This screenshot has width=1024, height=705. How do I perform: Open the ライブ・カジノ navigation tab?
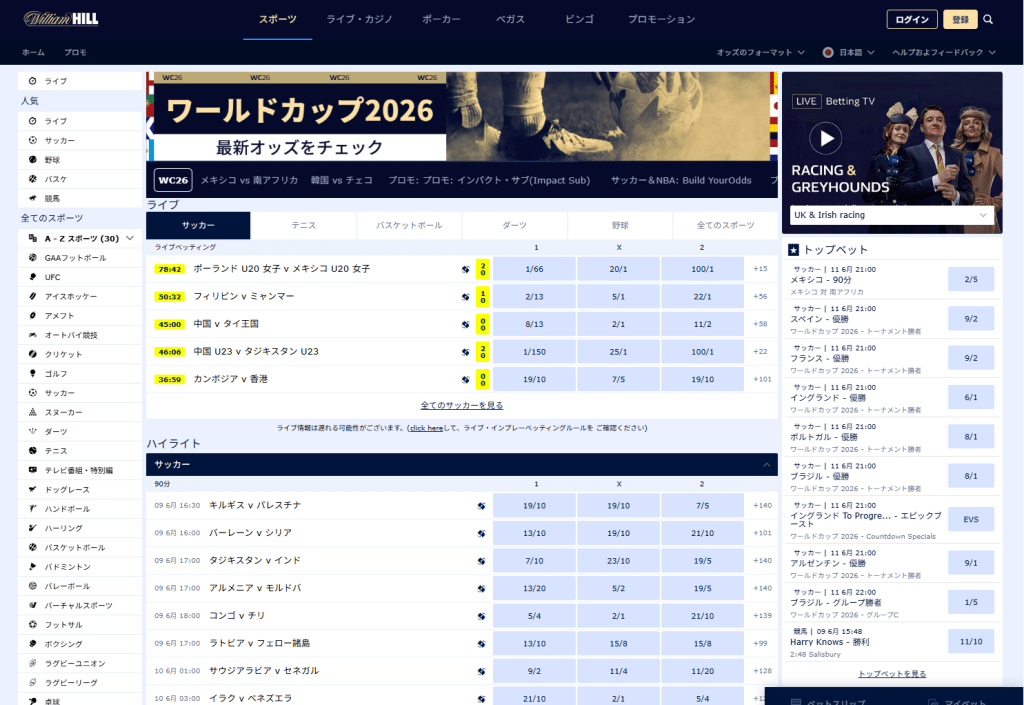click(359, 20)
